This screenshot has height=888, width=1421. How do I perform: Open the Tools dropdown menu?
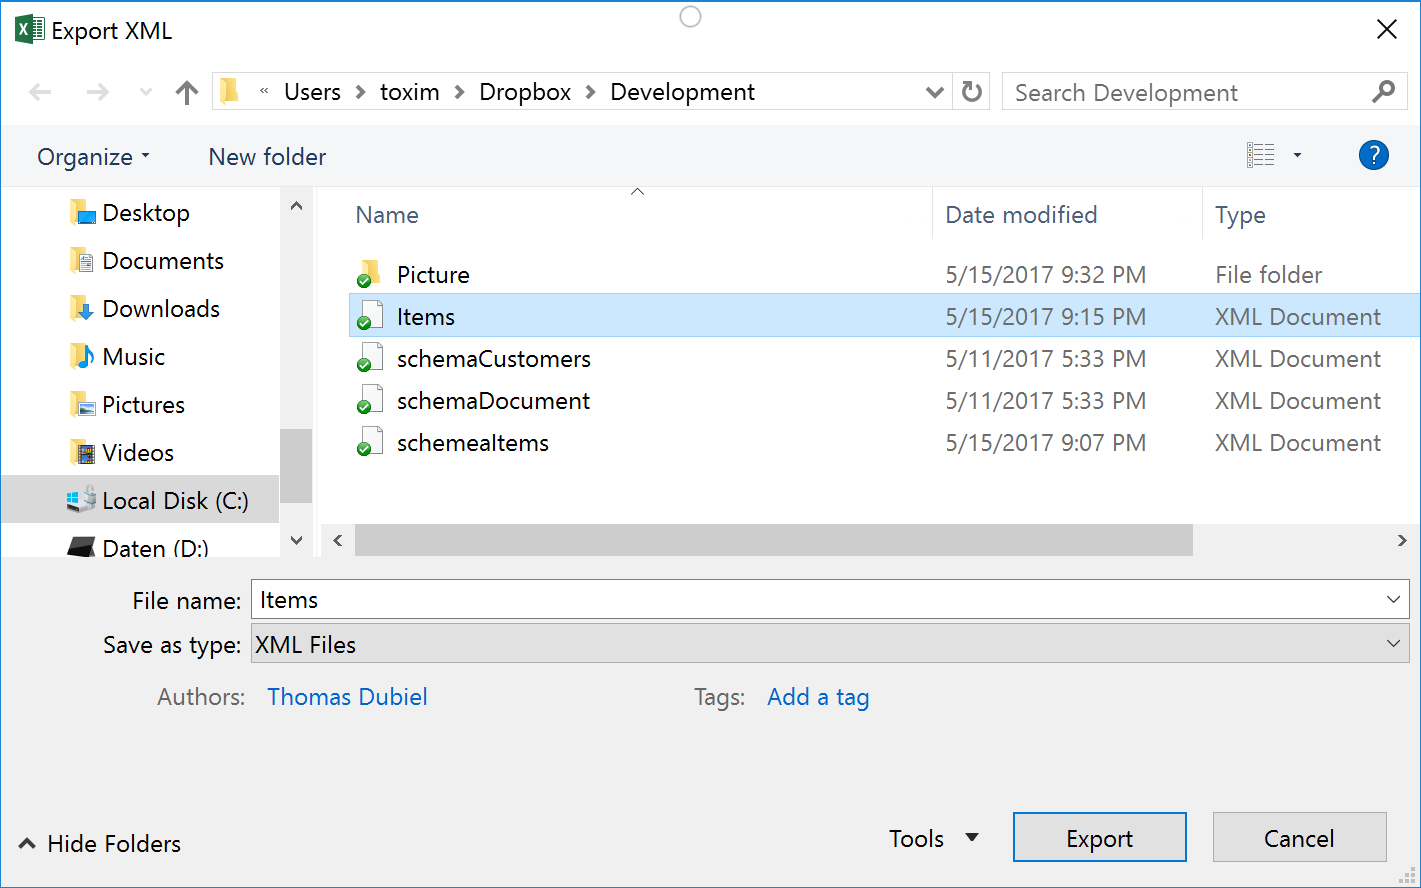tap(933, 838)
